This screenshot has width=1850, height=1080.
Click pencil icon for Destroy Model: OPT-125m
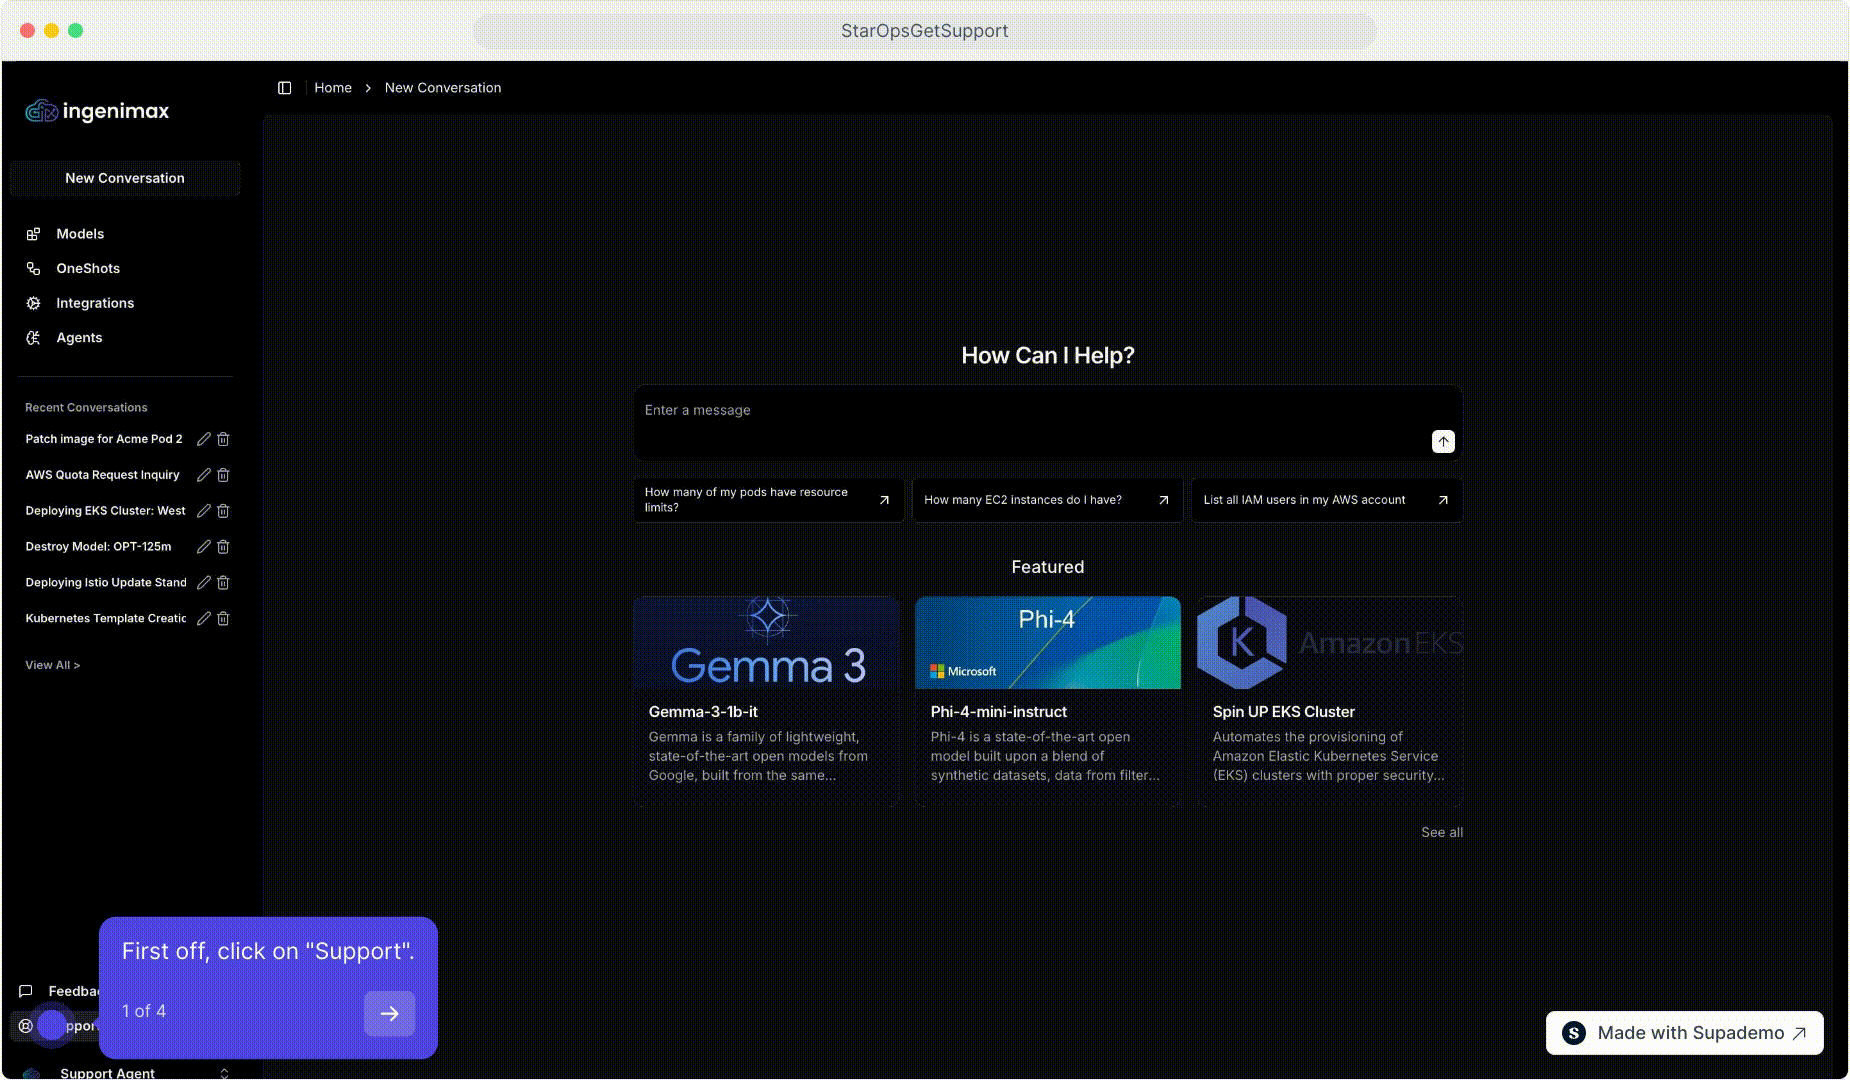[x=204, y=547]
